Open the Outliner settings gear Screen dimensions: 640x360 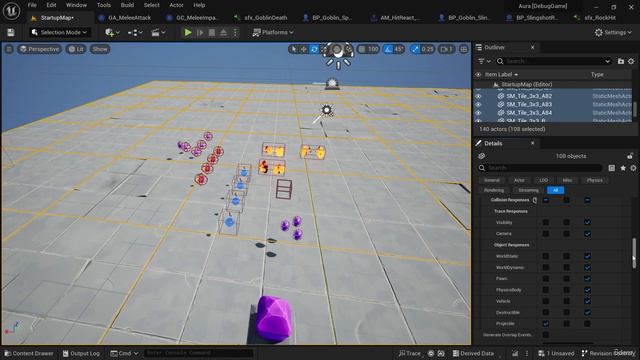631,61
